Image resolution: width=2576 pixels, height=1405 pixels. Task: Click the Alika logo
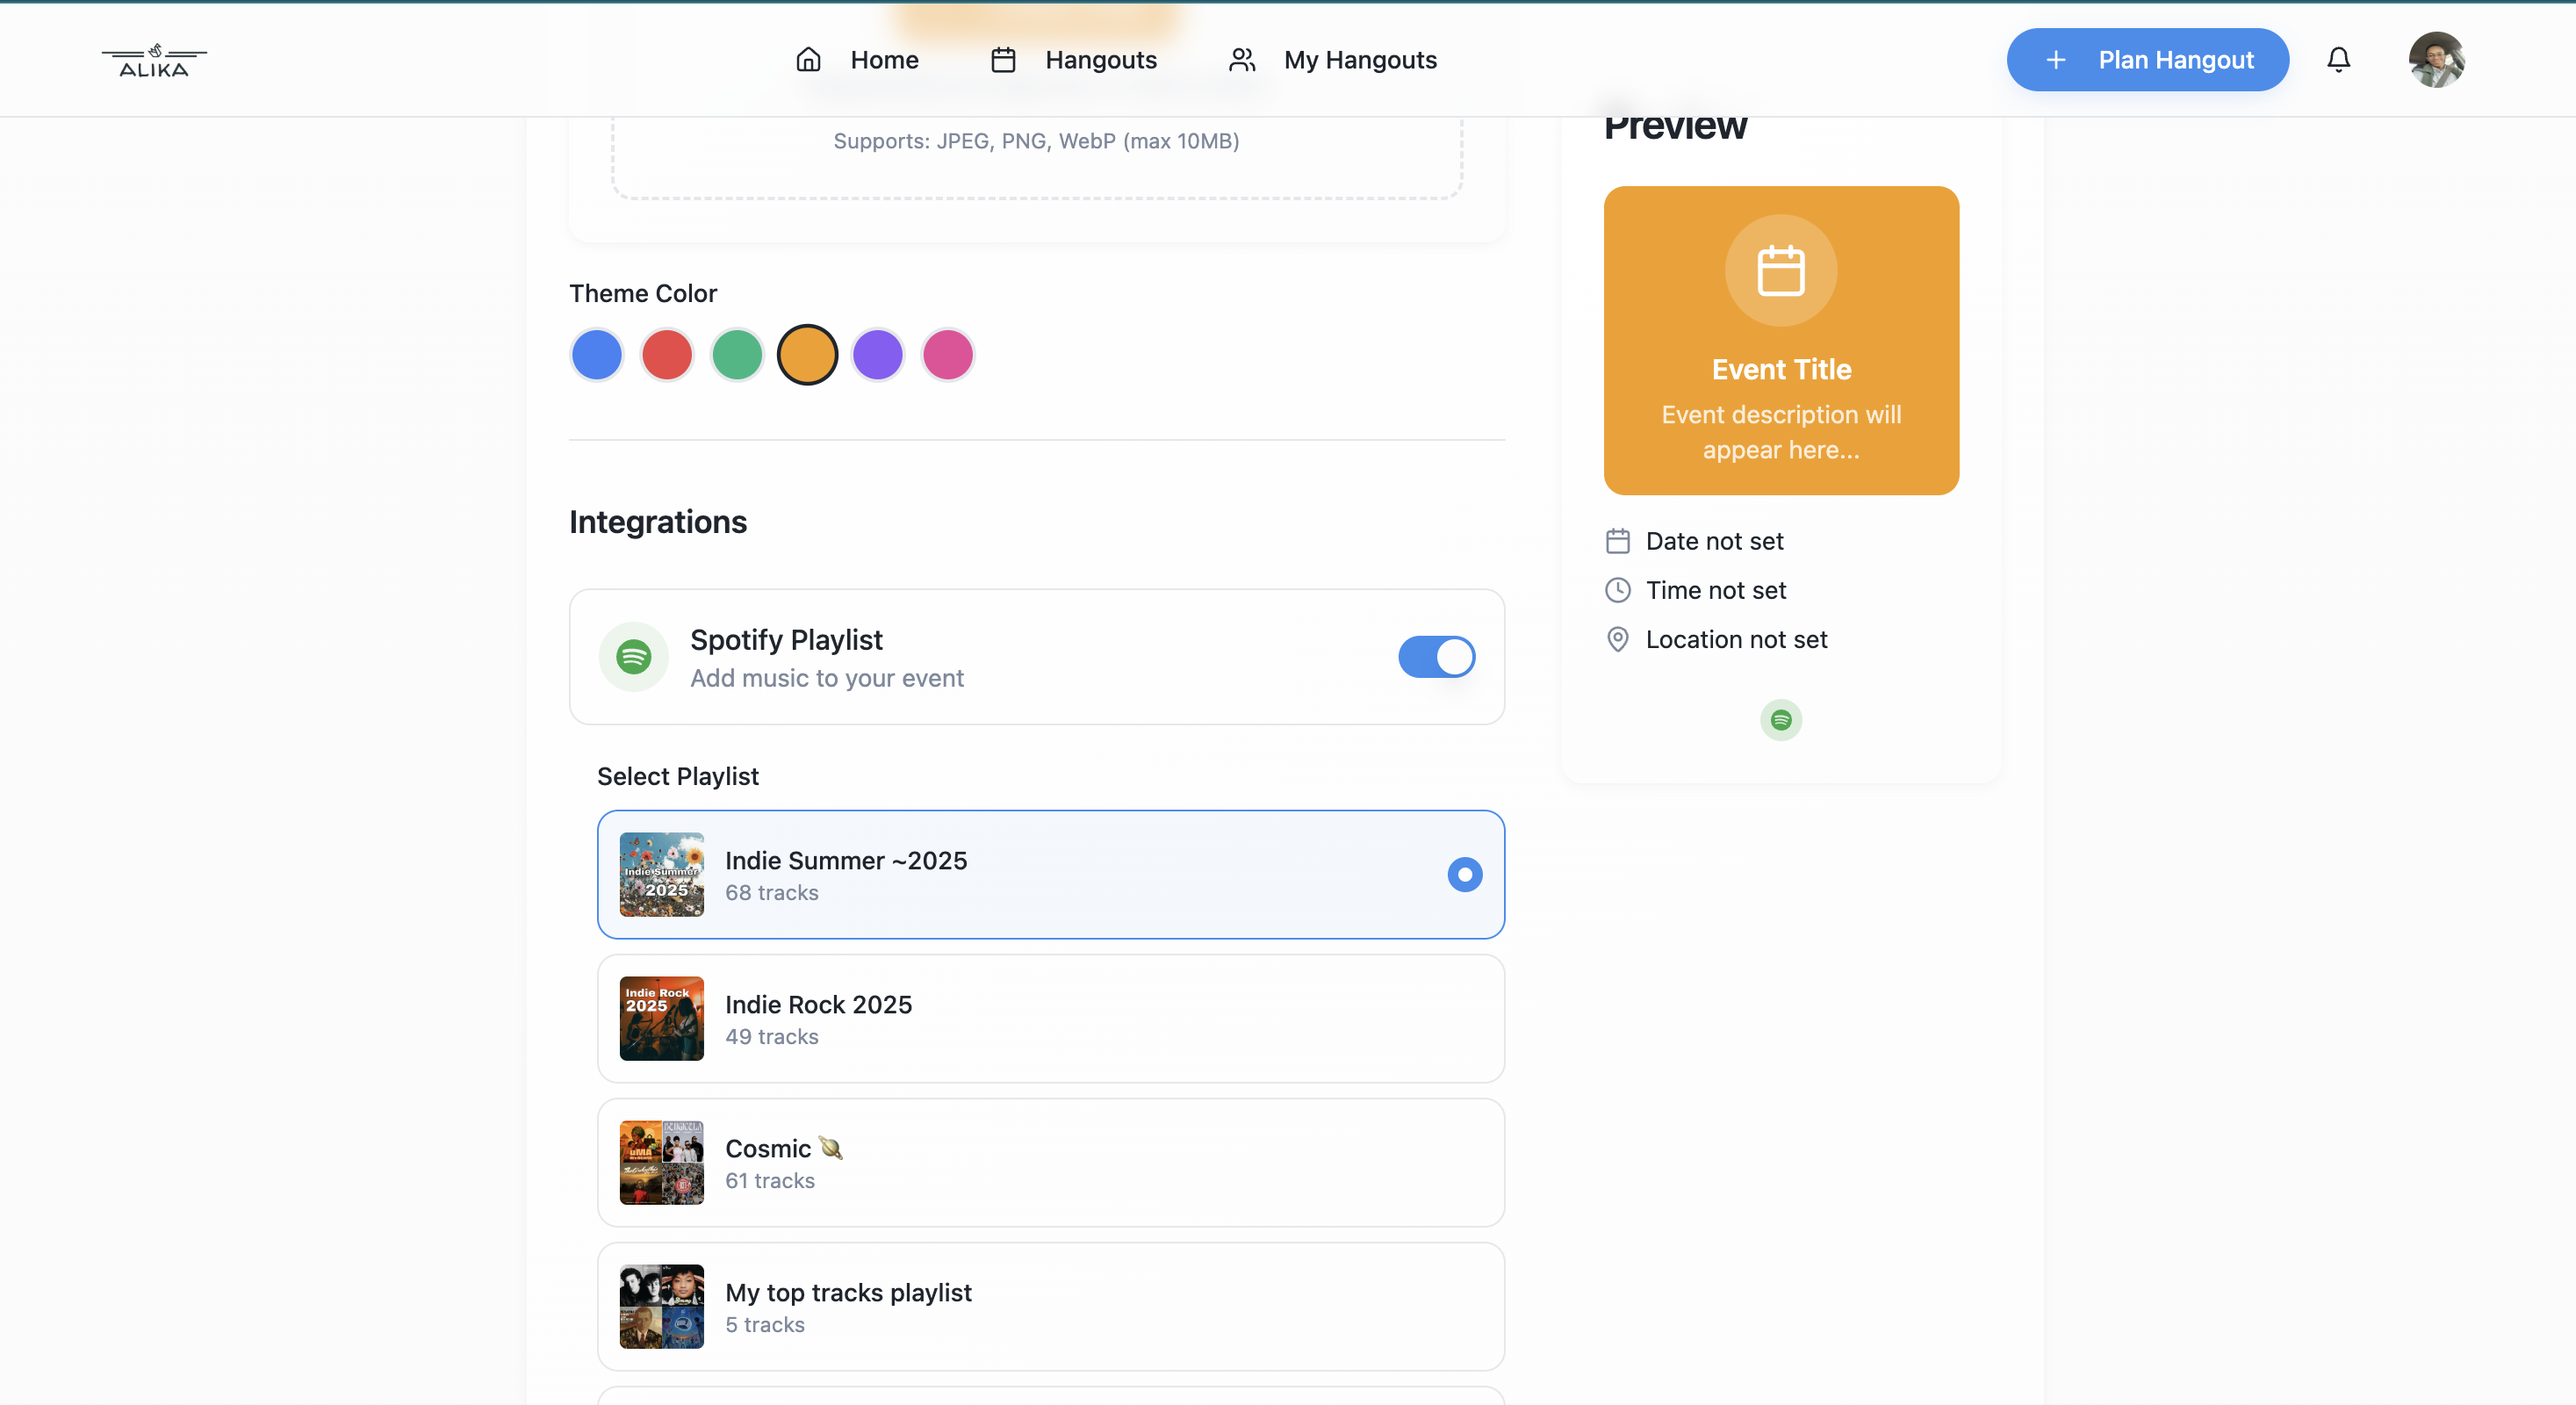(x=154, y=61)
